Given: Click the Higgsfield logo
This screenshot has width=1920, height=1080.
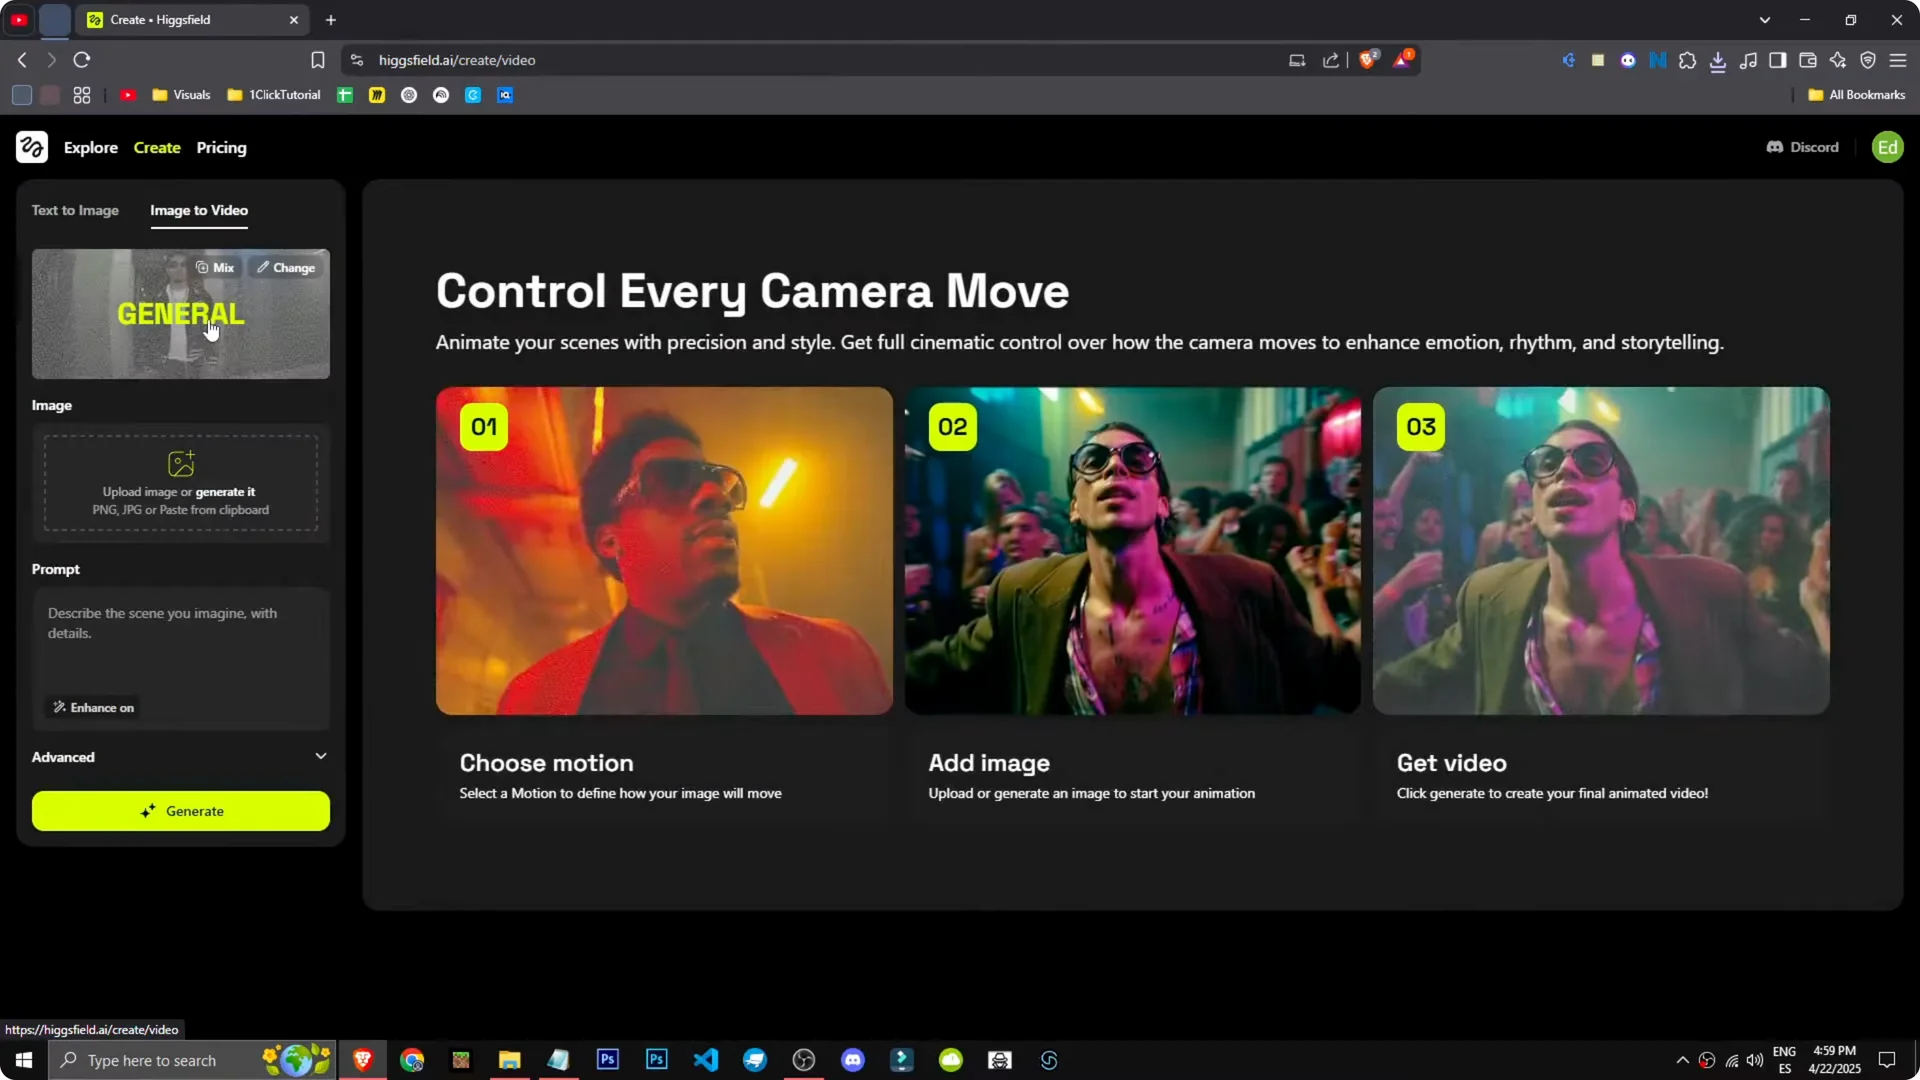Looking at the screenshot, I should 31,147.
